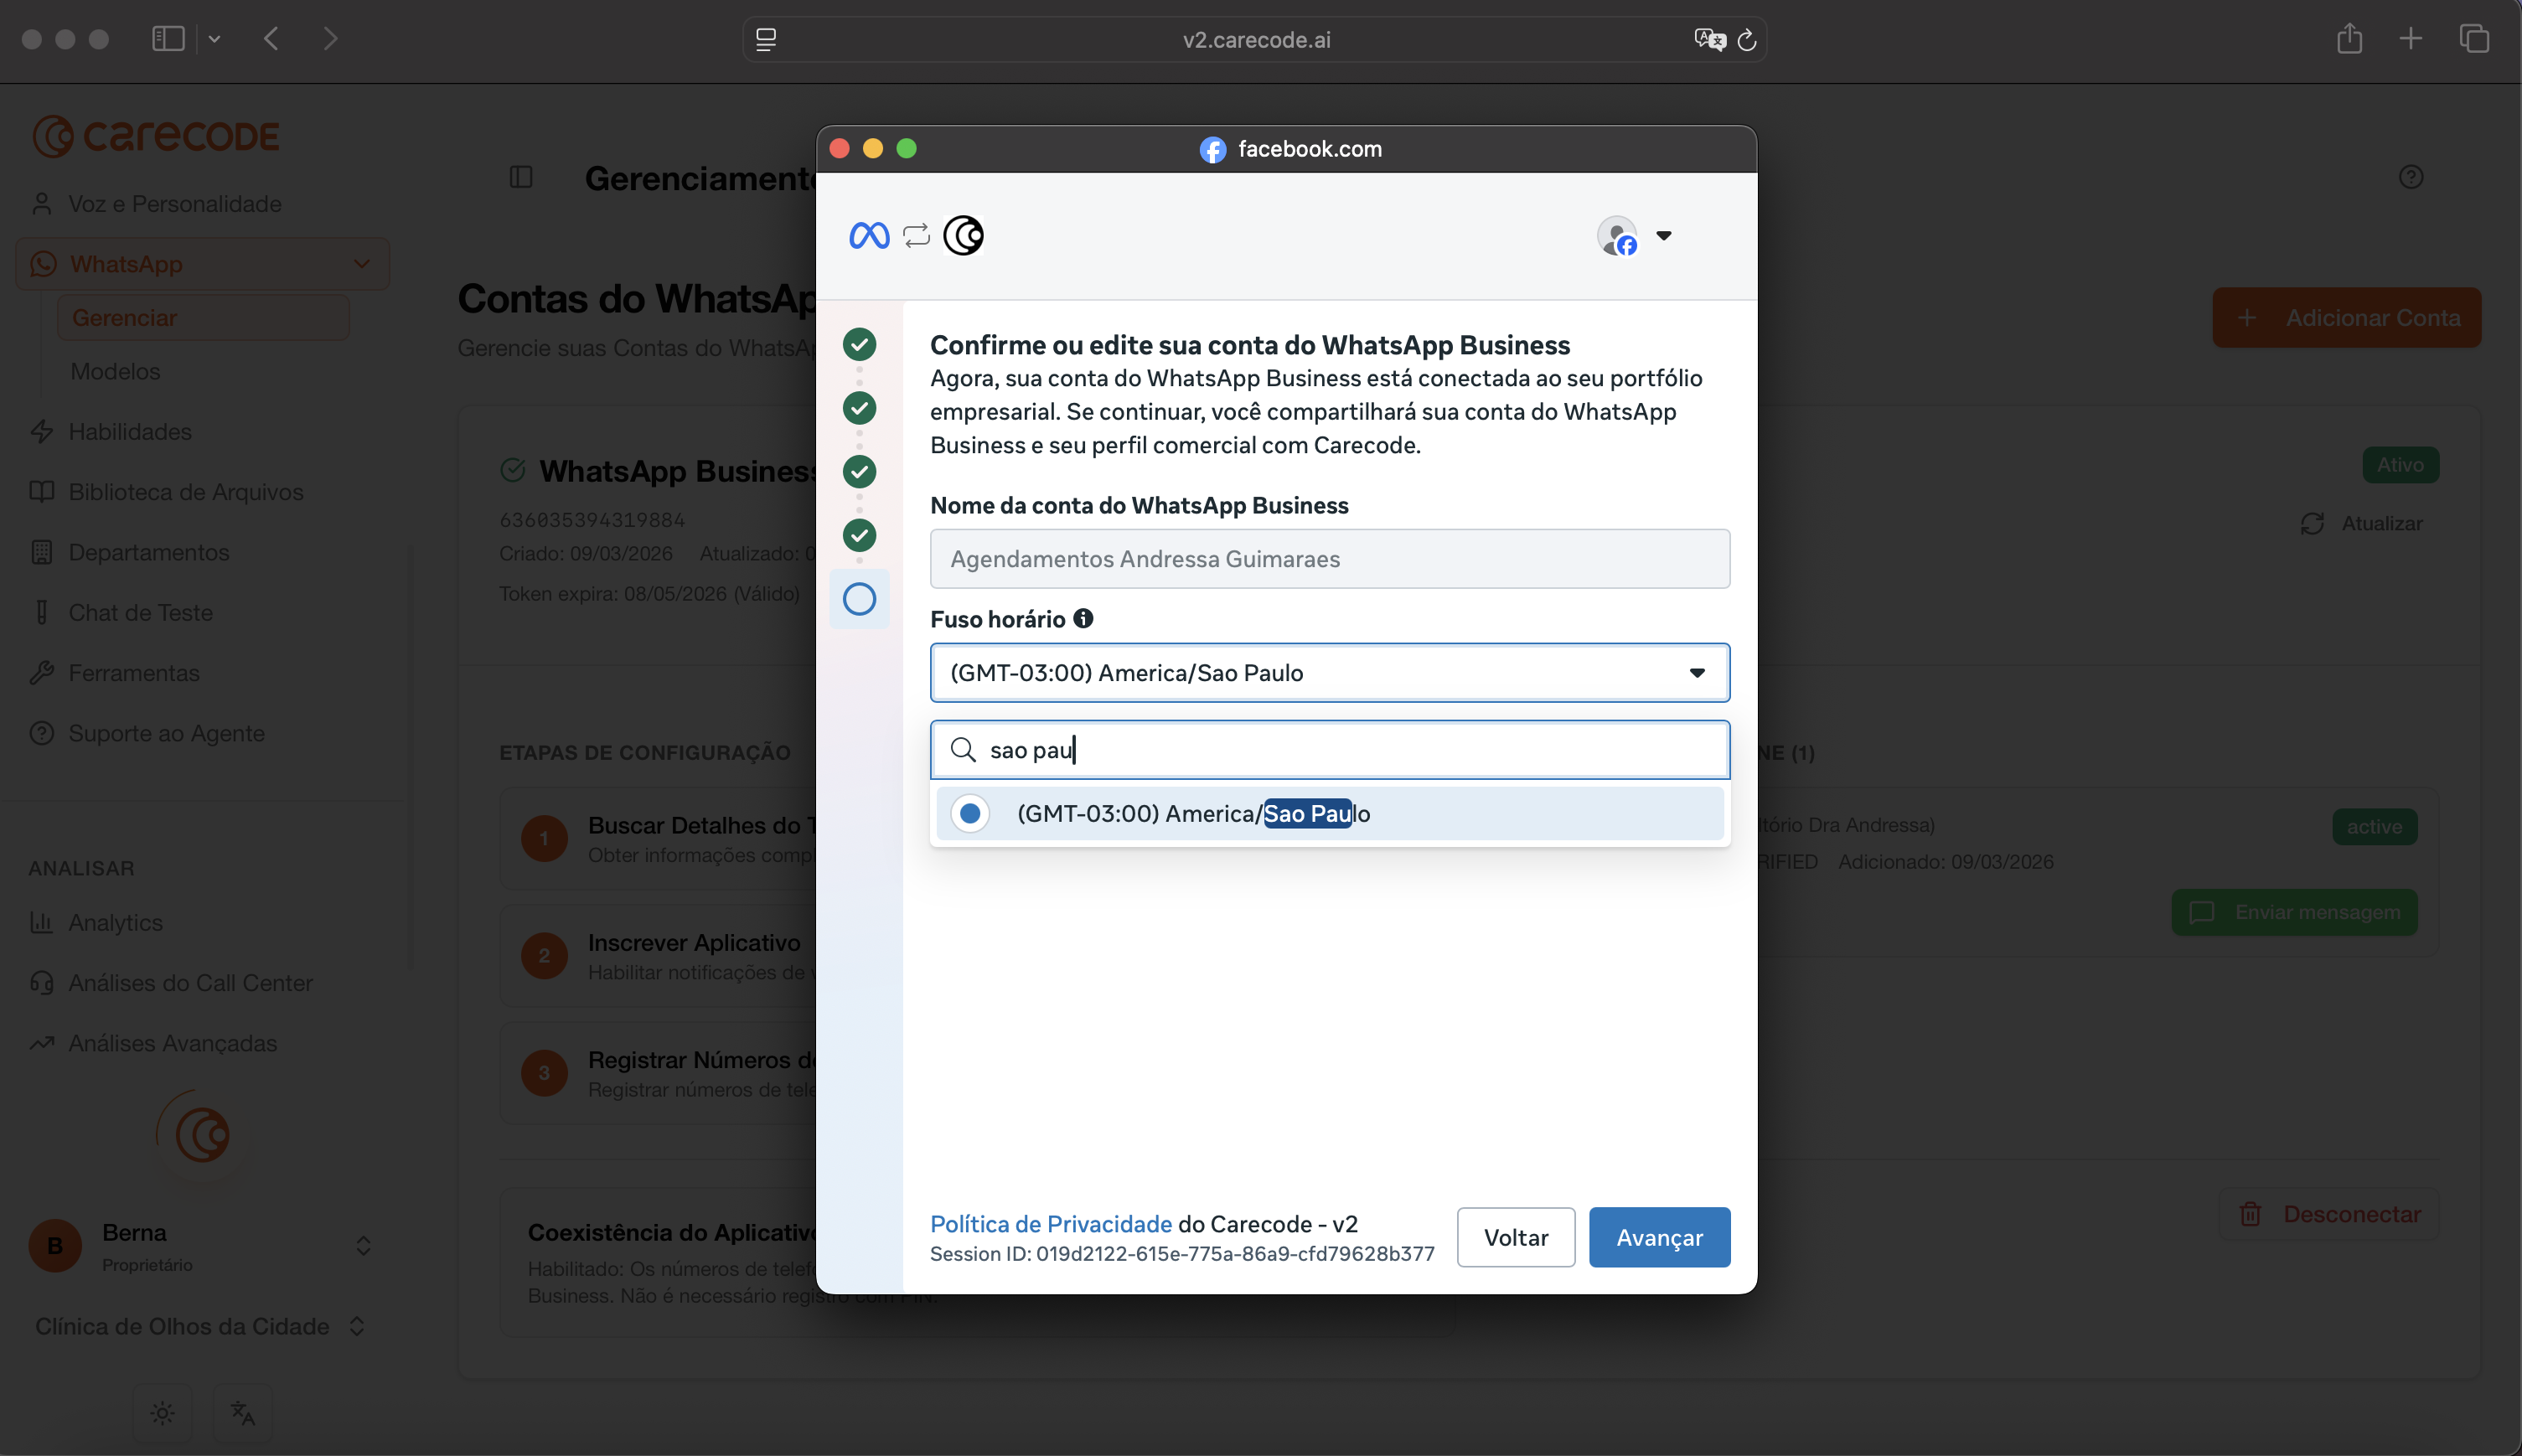Image resolution: width=2522 pixels, height=1456 pixels.
Task: Click the Fuso horário info icon
Action: (1083, 618)
